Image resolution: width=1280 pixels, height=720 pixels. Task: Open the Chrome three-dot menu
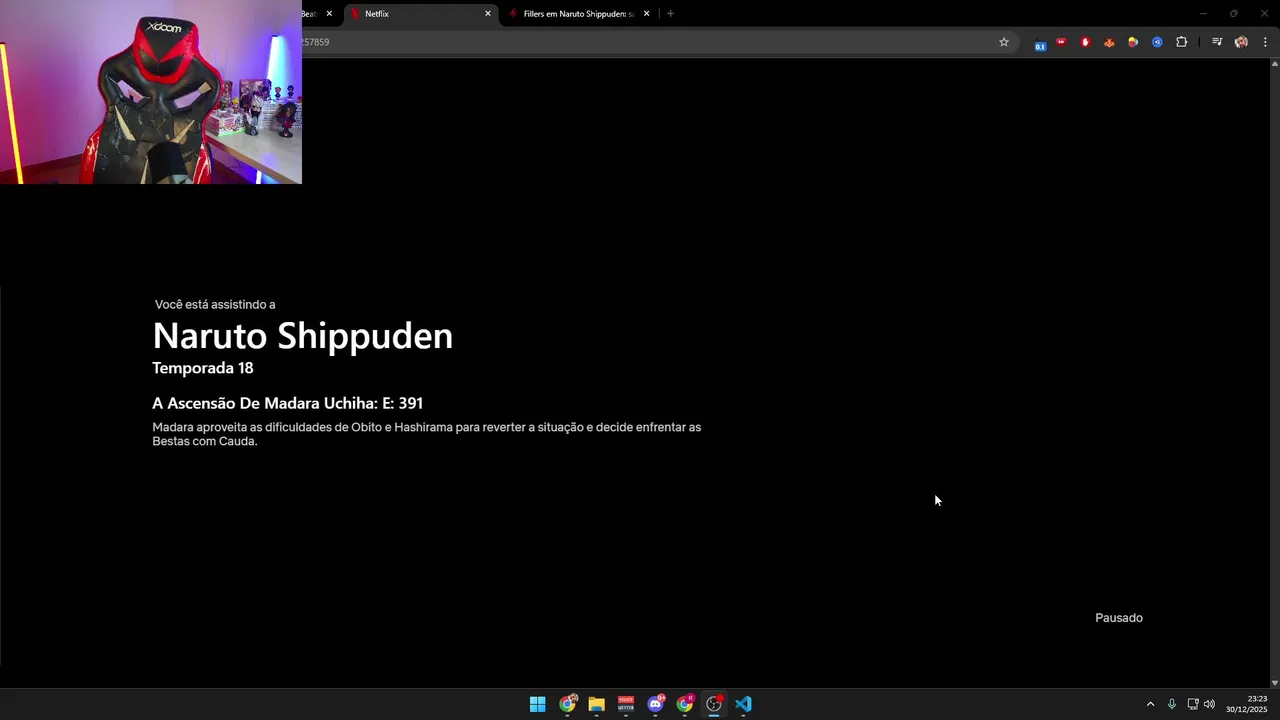(1265, 42)
